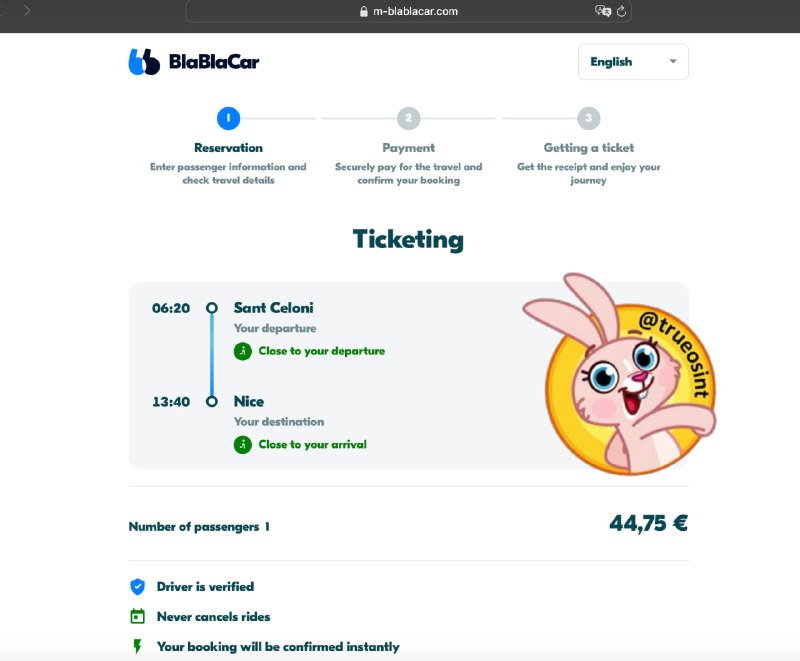Click the walking icon beside Close to your departure
Image resolution: width=800 pixels, height=661 pixels.
click(x=243, y=351)
